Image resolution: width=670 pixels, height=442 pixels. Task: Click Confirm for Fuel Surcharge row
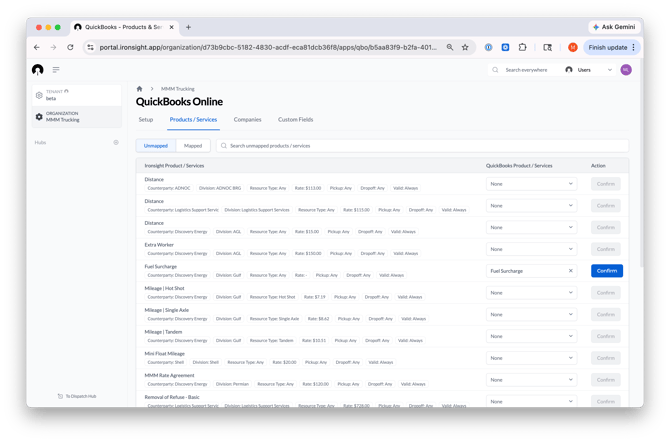[607, 271]
